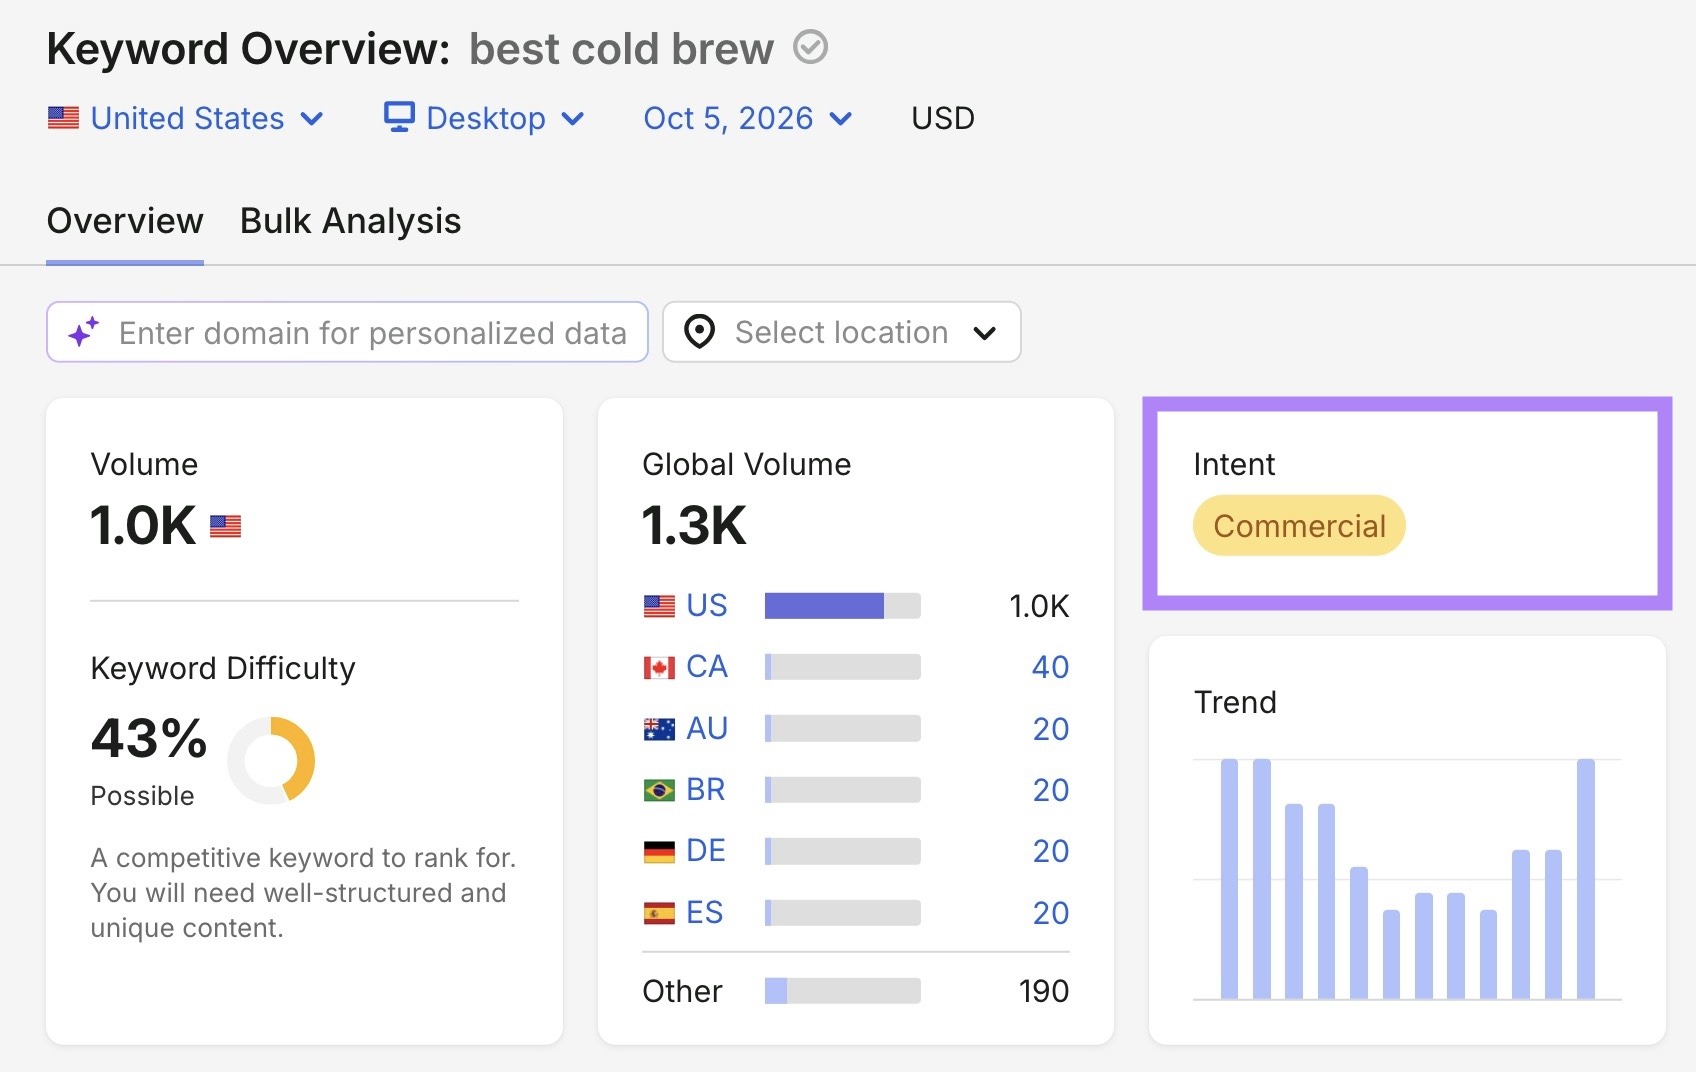Image resolution: width=1696 pixels, height=1072 pixels.
Task: Focus the Enter domain for personalized data field
Action: 347,332
